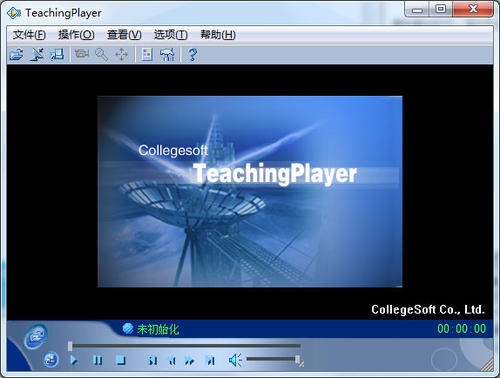500x378 pixels.
Task: Open the 选项(T) menu
Action: coord(170,35)
